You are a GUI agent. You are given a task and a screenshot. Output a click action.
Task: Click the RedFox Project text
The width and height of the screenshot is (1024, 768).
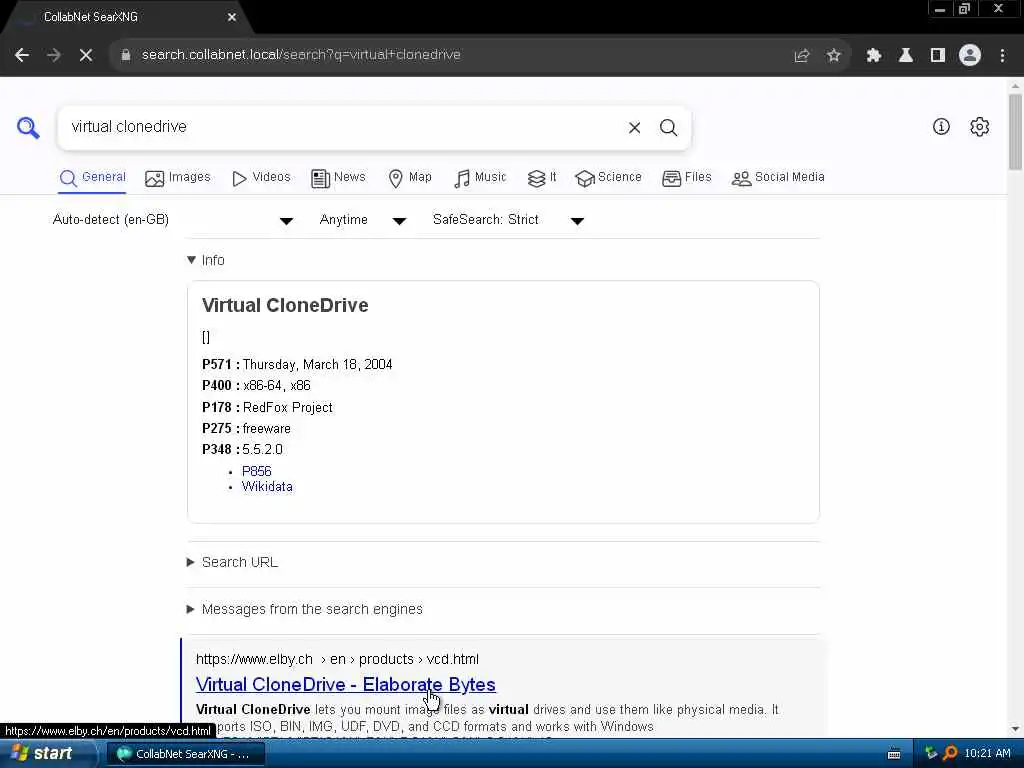287,408
